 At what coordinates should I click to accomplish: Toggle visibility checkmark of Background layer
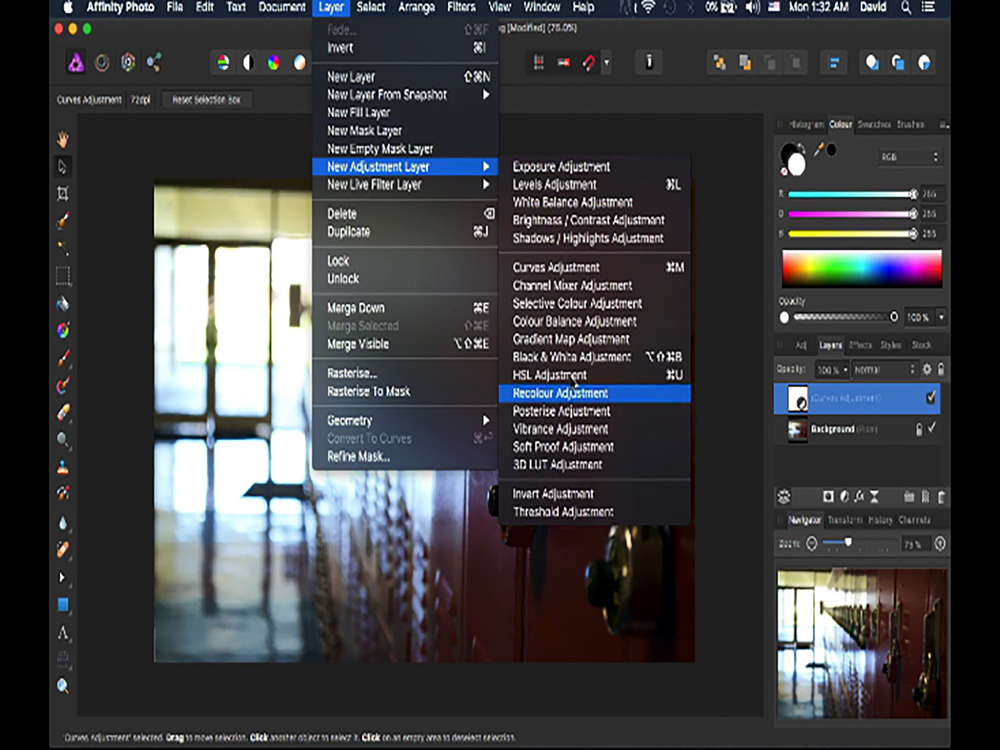pos(931,429)
